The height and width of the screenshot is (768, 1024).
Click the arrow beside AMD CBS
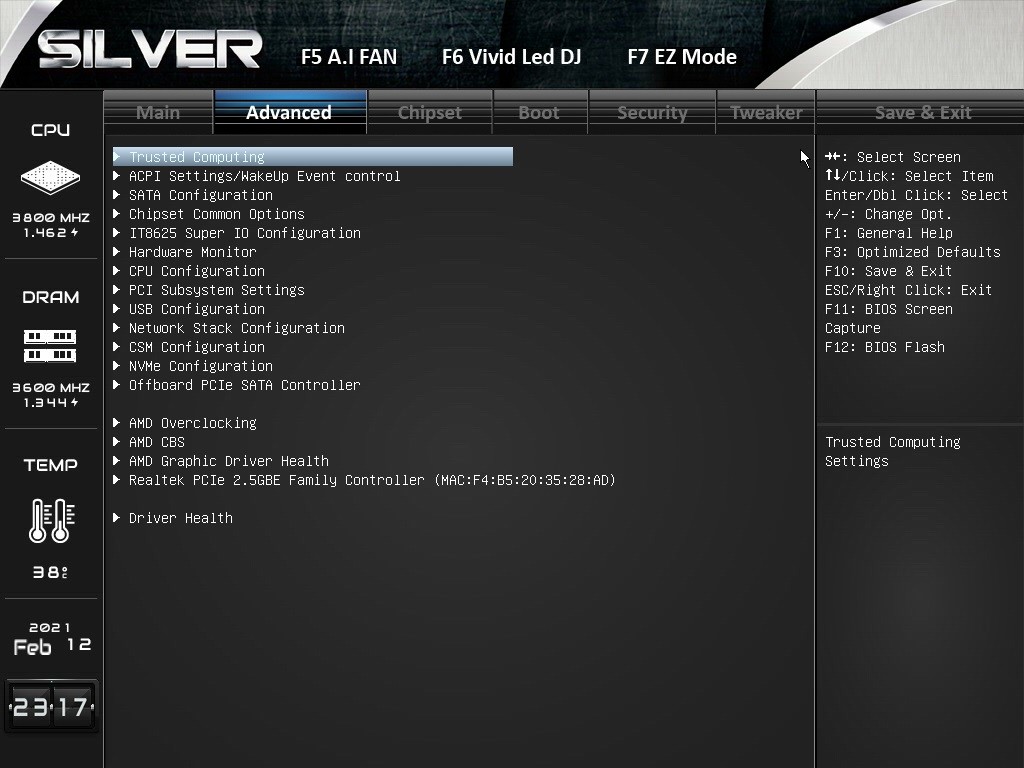click(x=117, y=441)
